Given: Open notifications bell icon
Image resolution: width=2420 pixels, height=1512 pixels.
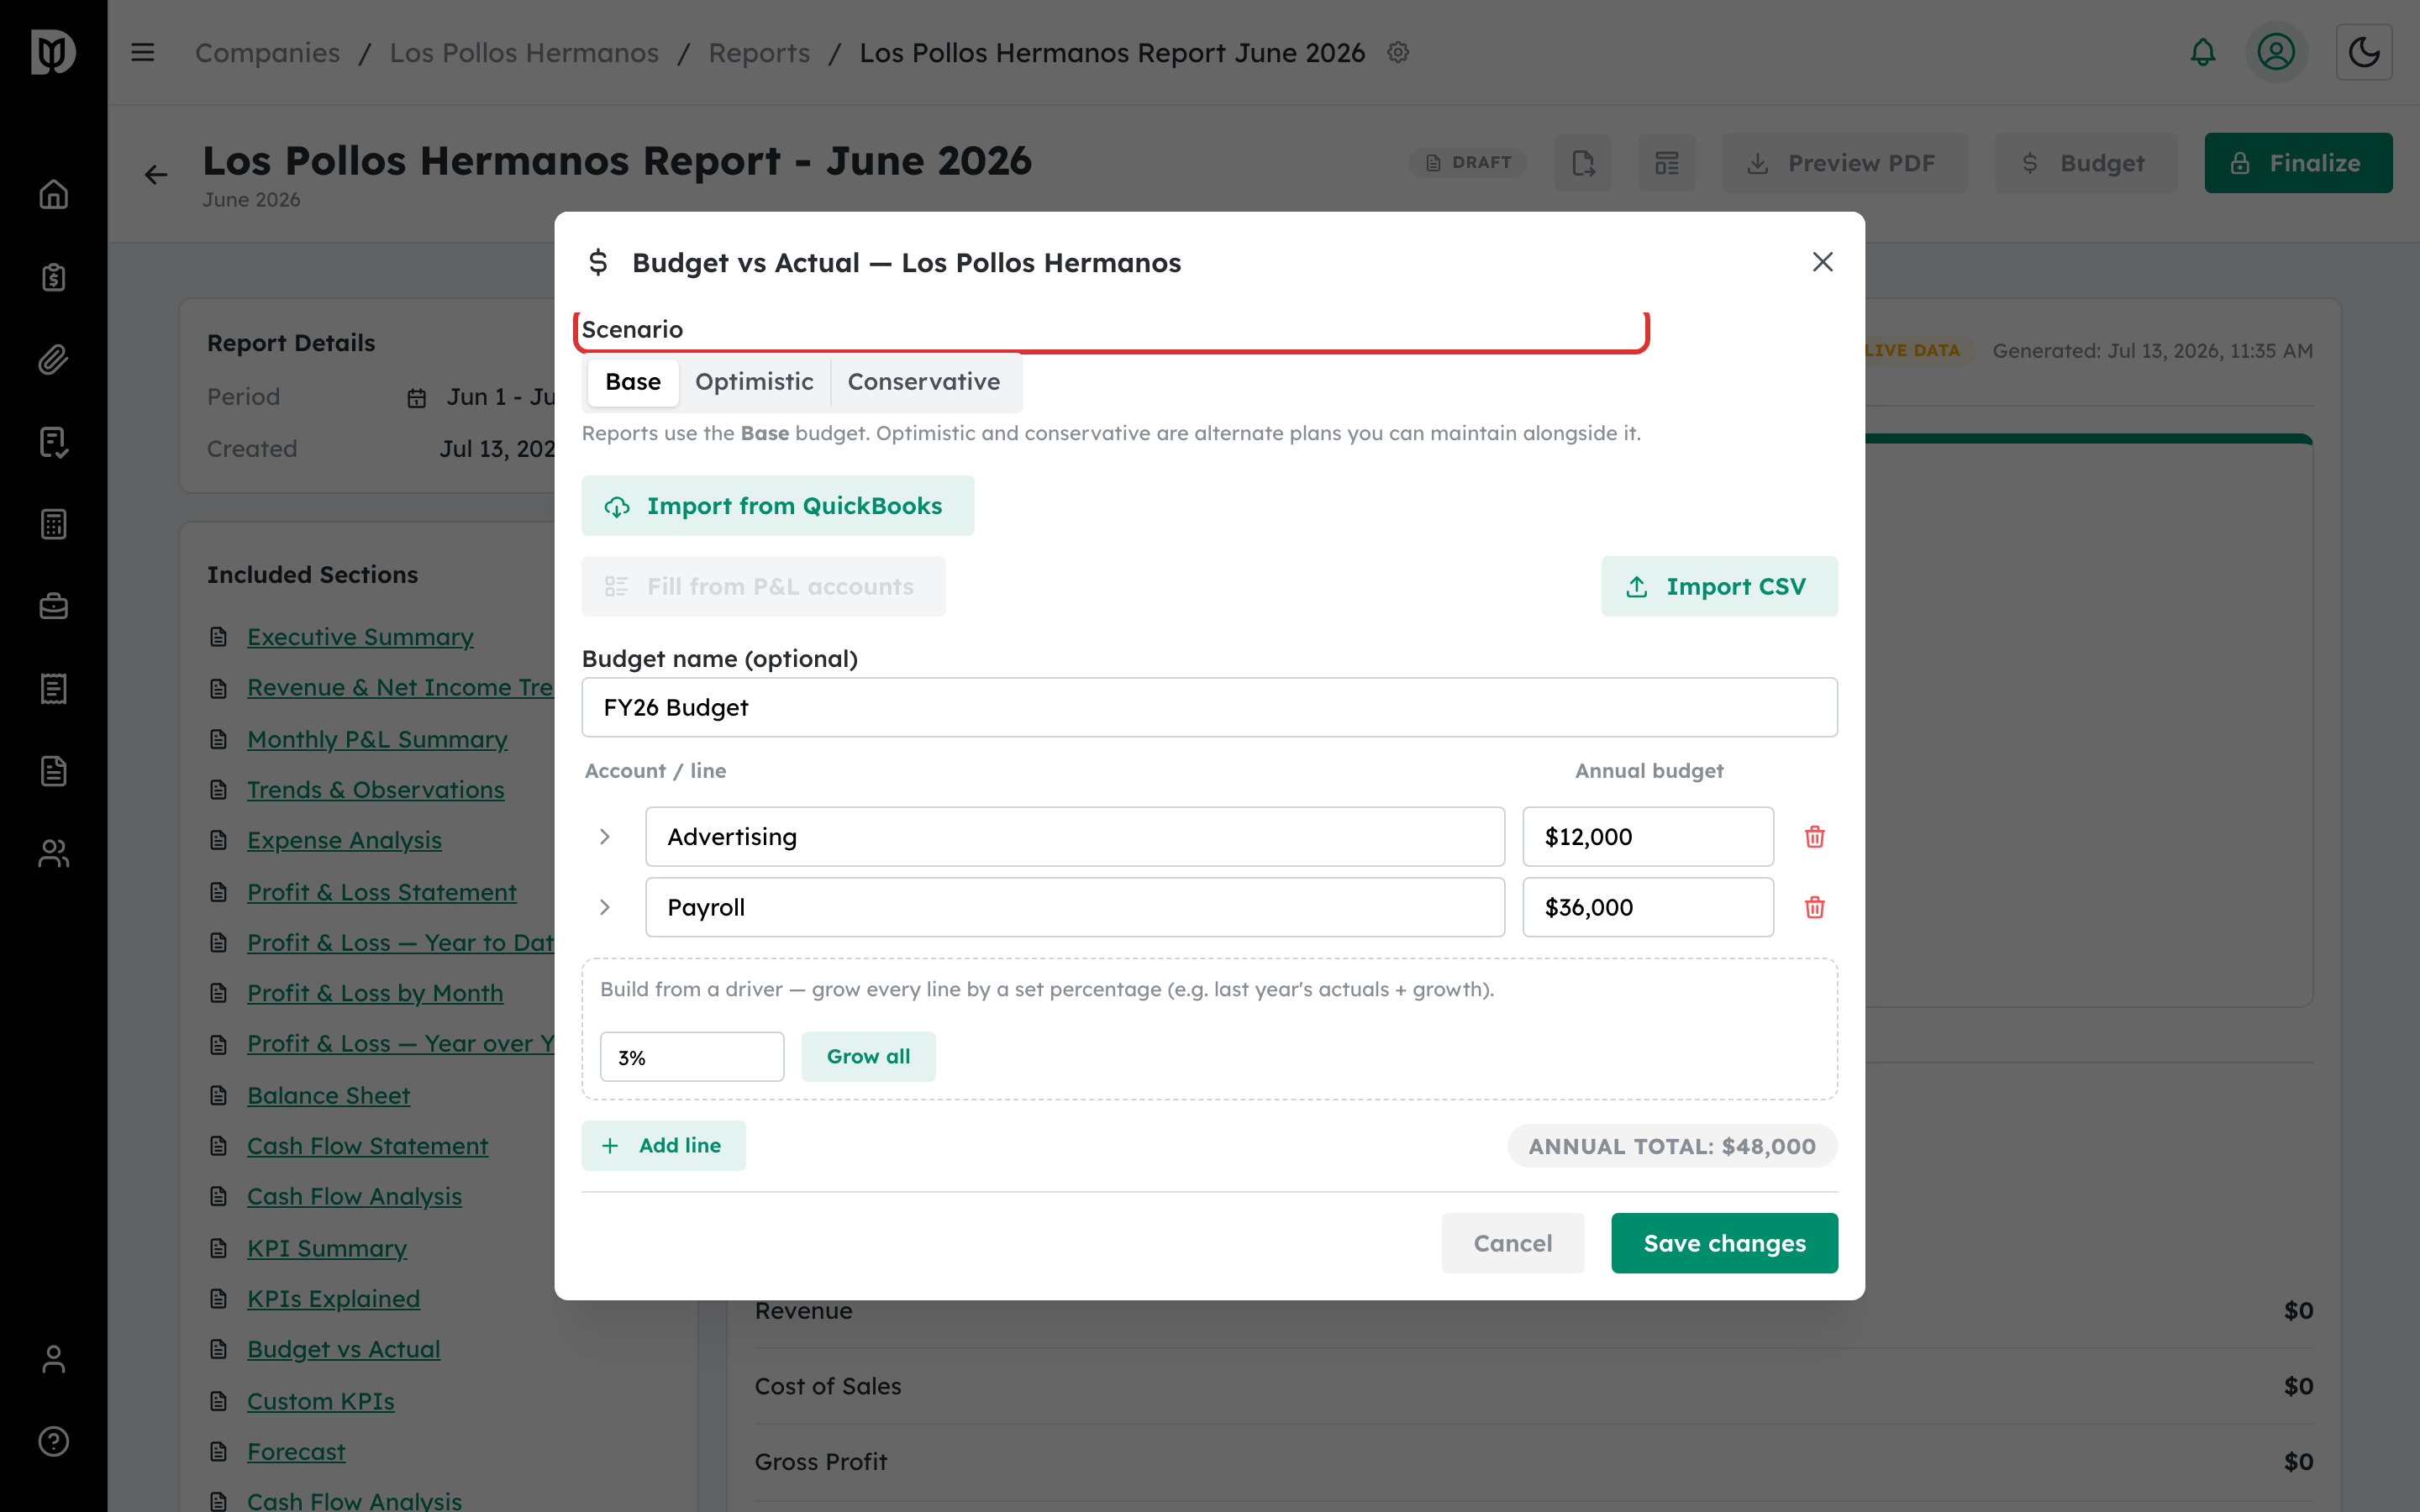Looking at the screenshot, I should click(2203, 52).
